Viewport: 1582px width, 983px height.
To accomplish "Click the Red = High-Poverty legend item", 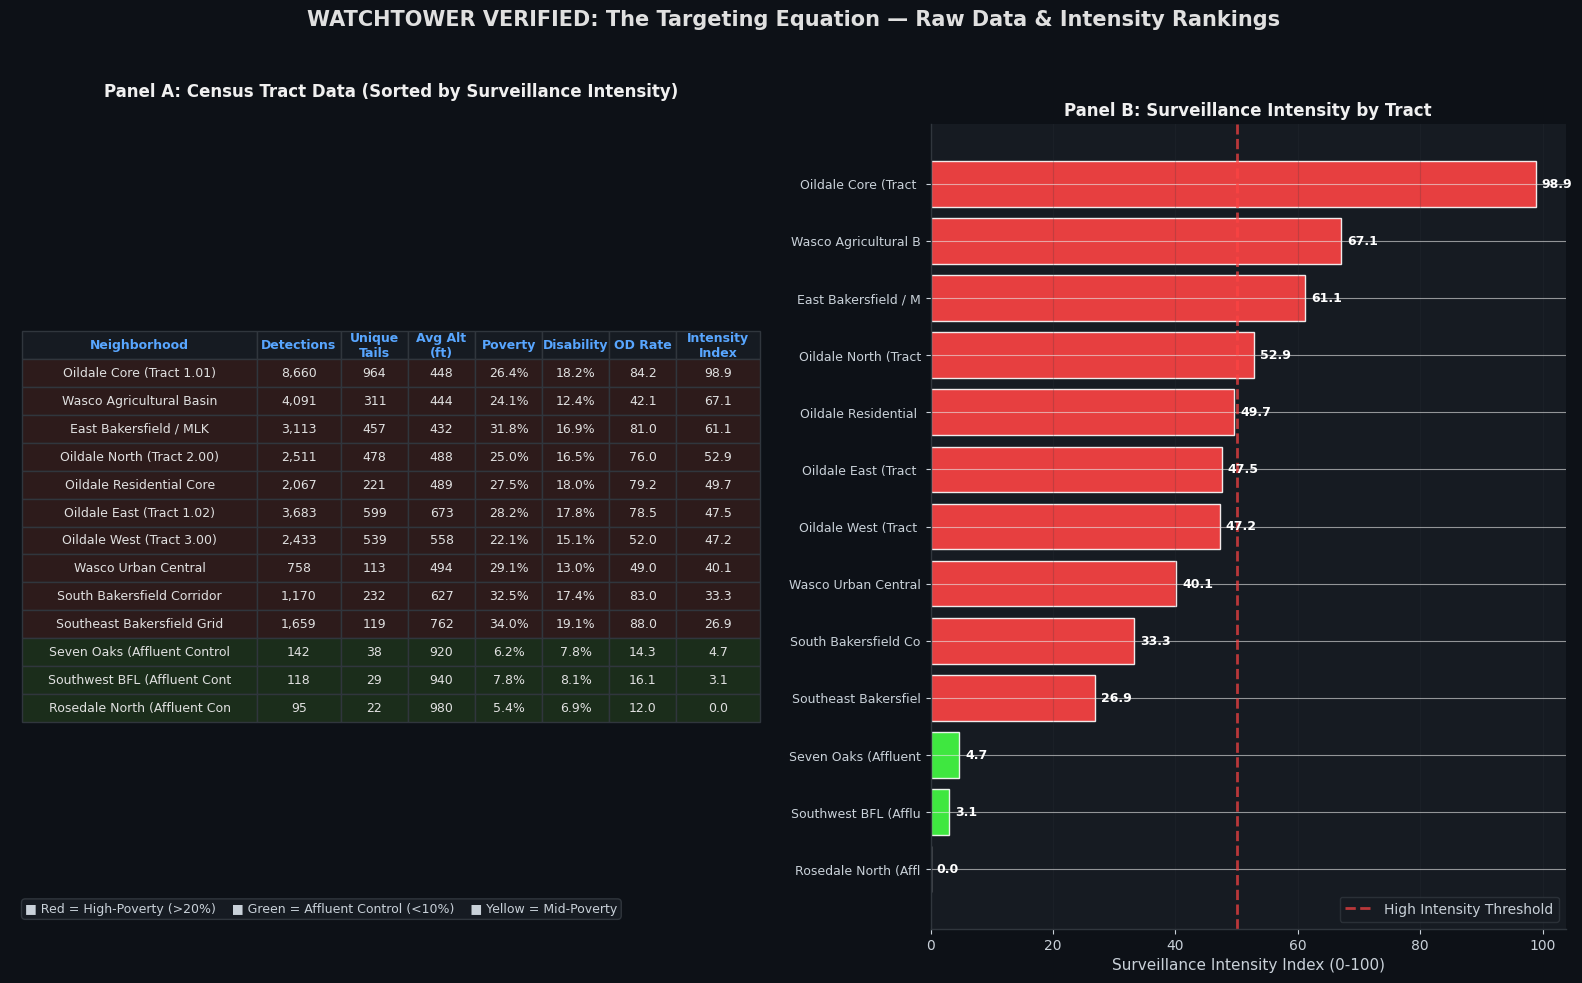I will [121, 909].
